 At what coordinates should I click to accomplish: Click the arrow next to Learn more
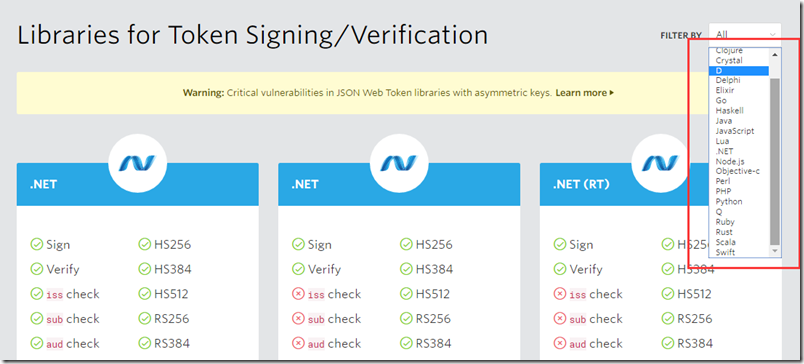point(612,93)
